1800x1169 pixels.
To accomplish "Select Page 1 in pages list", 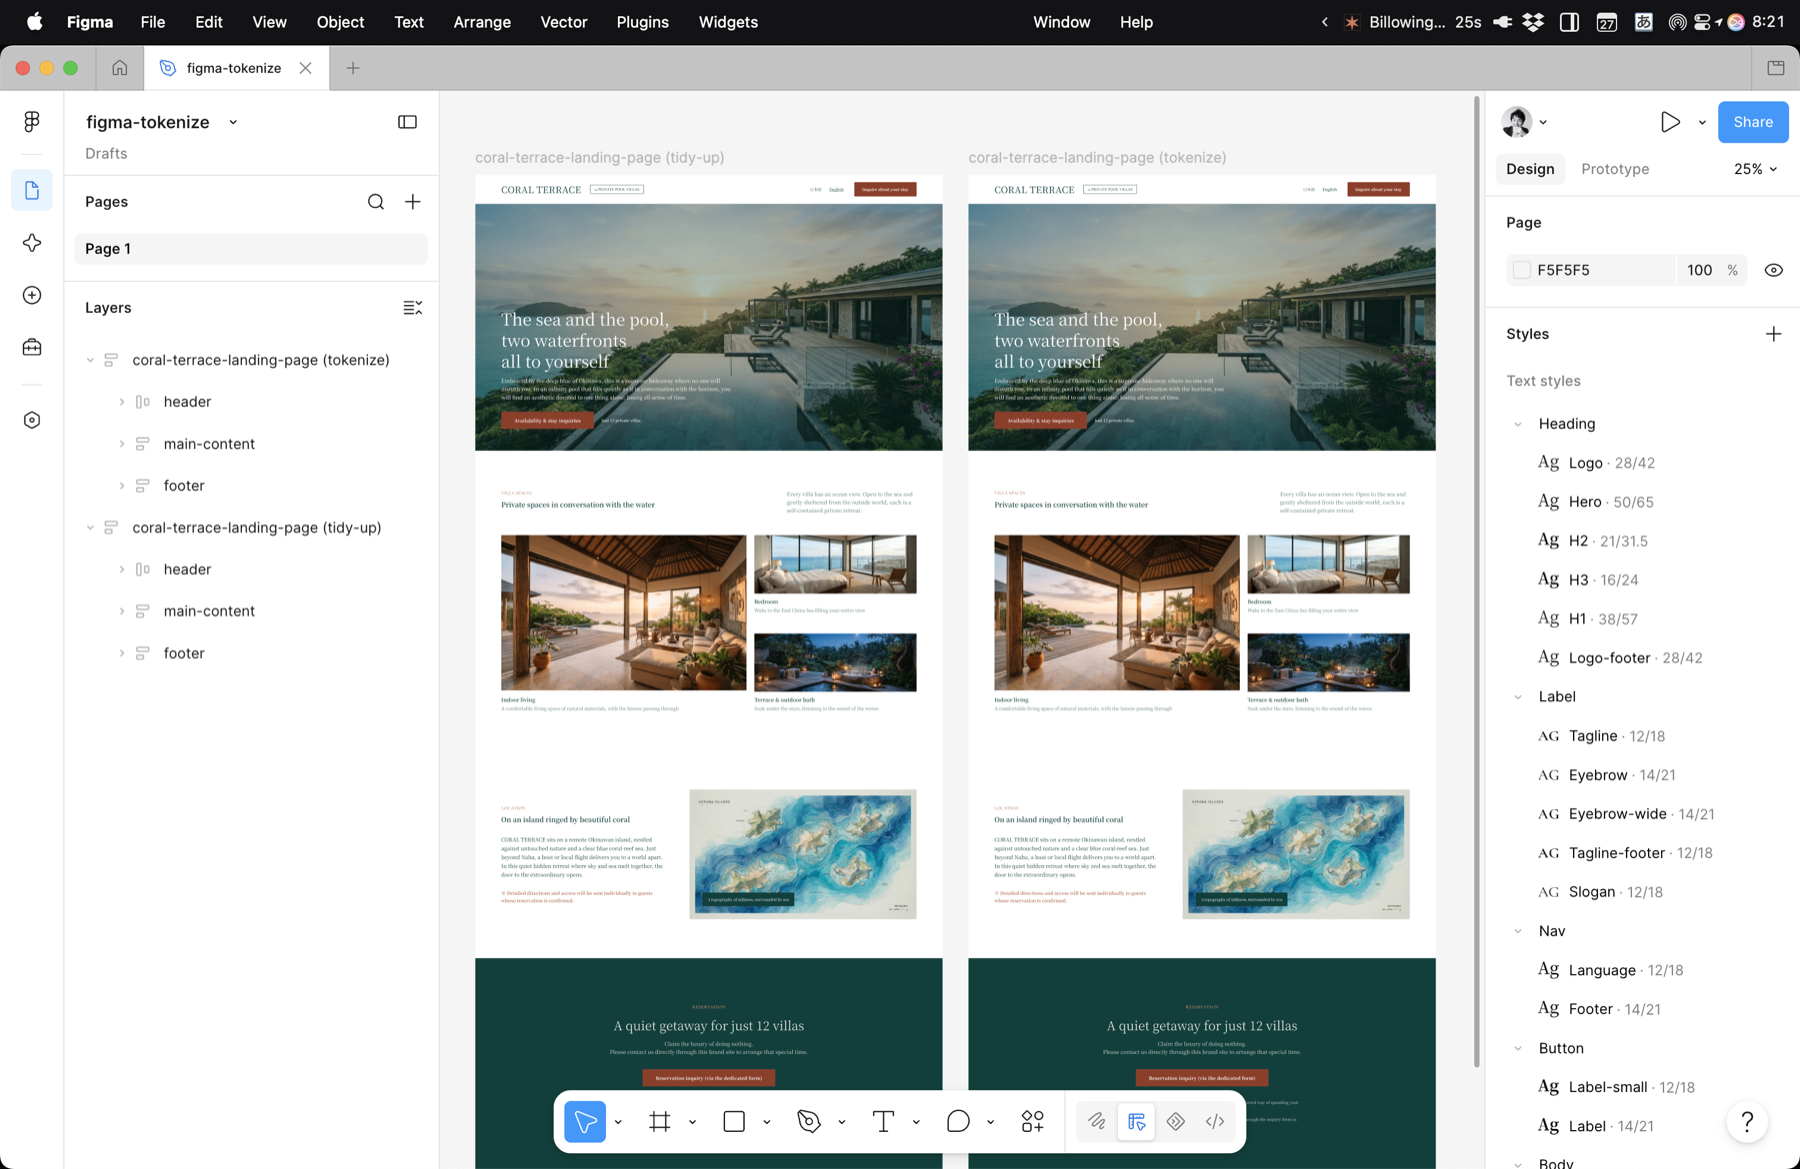I will tap(251, 249).
